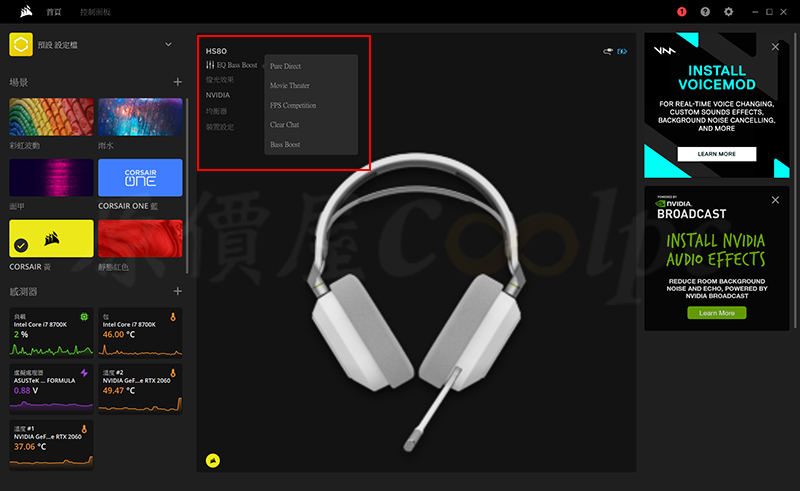Open the notifications alert badge
Screen dimensions: 800x491
[x=682, y=12]
